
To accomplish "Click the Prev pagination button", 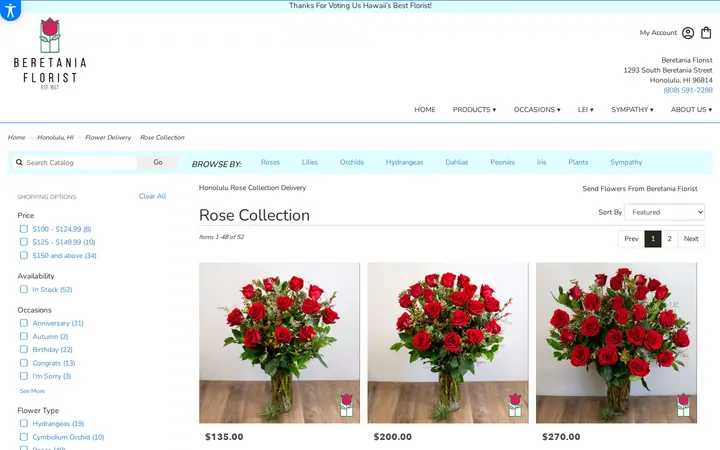I will tap(631, 239).
